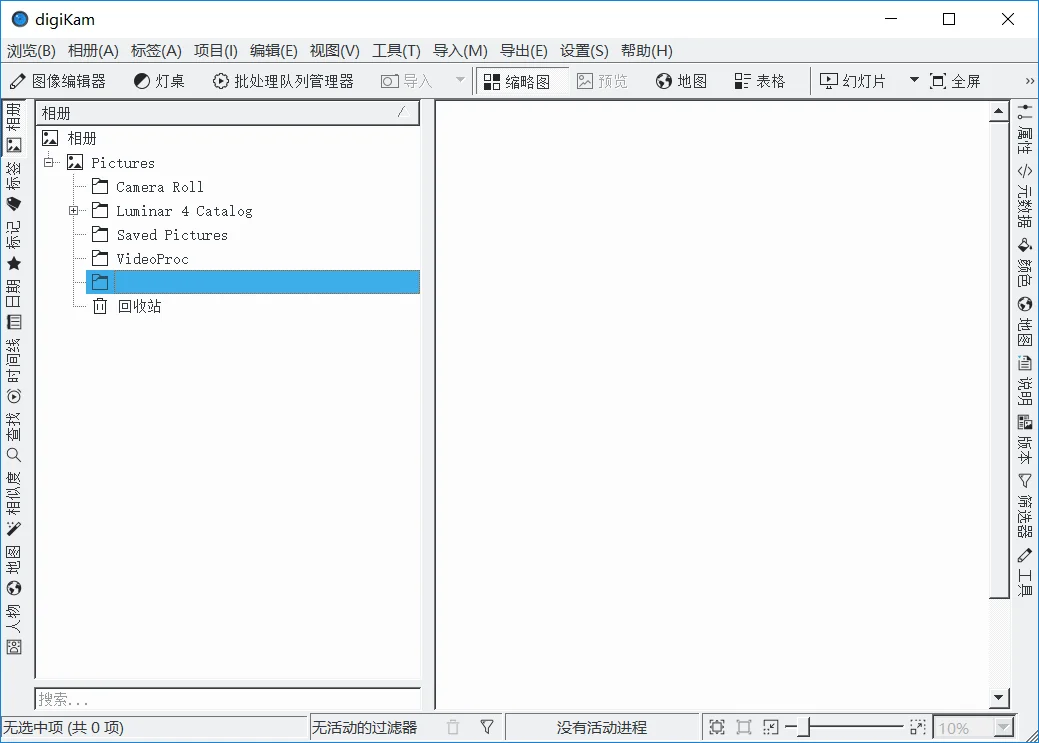The image size is (1039, 743).
Task: Open the Tools (工具) menu
Action: coord(395,50)
